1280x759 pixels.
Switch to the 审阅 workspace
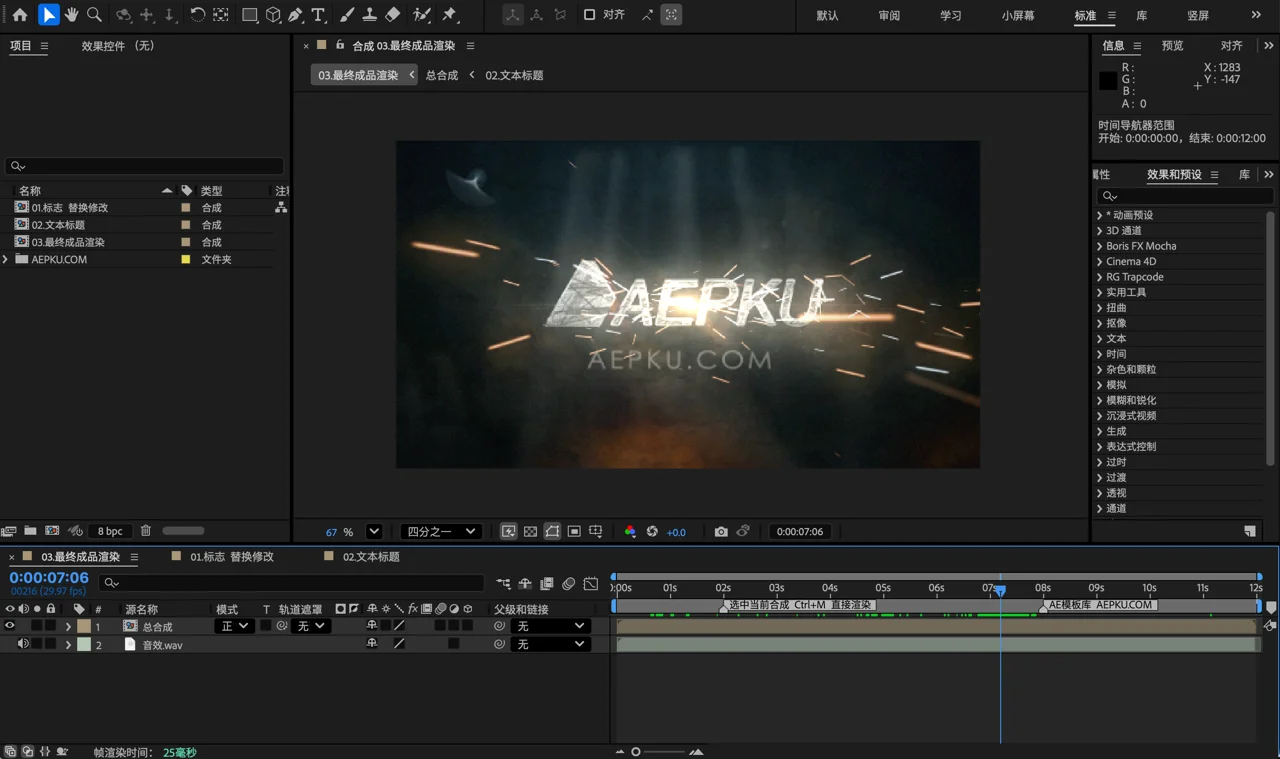889,16
